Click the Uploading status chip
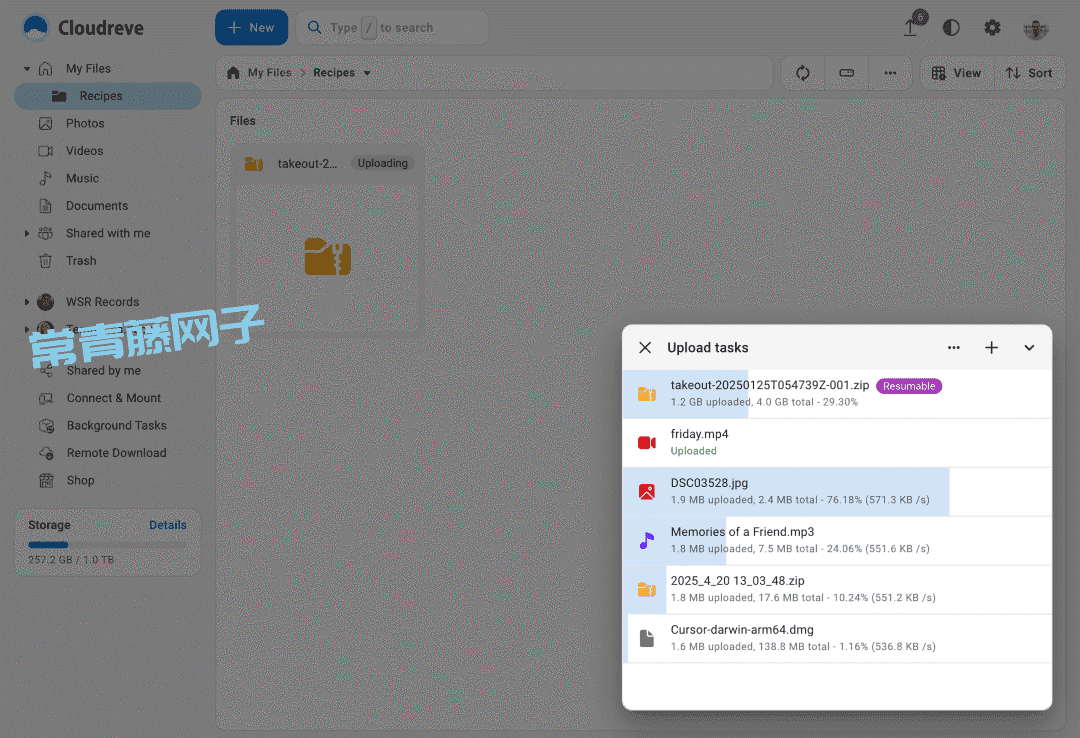The height and width of the screenshot is (738, 1080). tap(382, 163)
